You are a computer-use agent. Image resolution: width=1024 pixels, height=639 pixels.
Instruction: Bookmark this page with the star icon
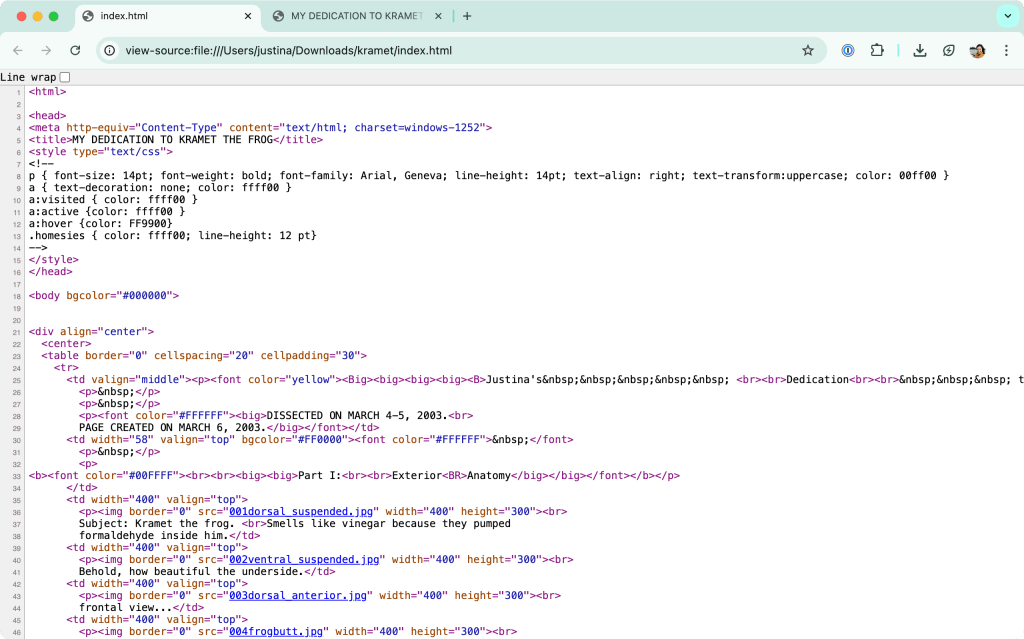click(807, 50)
